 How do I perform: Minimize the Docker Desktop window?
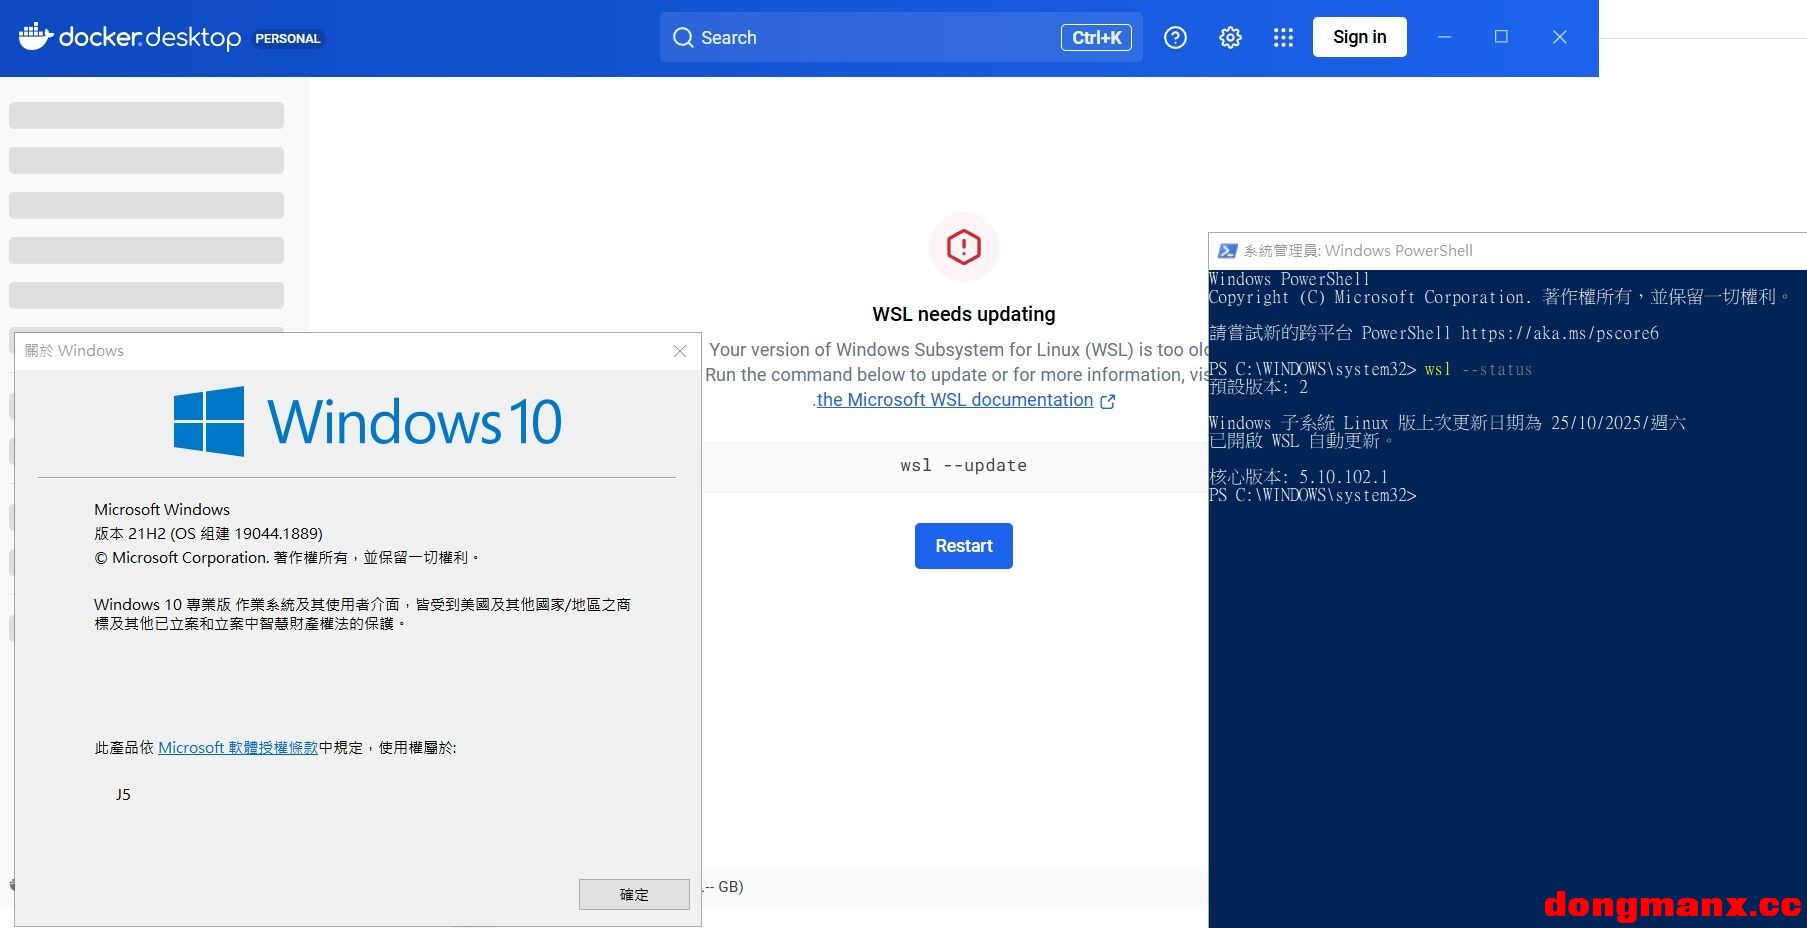click(1444, 37)
